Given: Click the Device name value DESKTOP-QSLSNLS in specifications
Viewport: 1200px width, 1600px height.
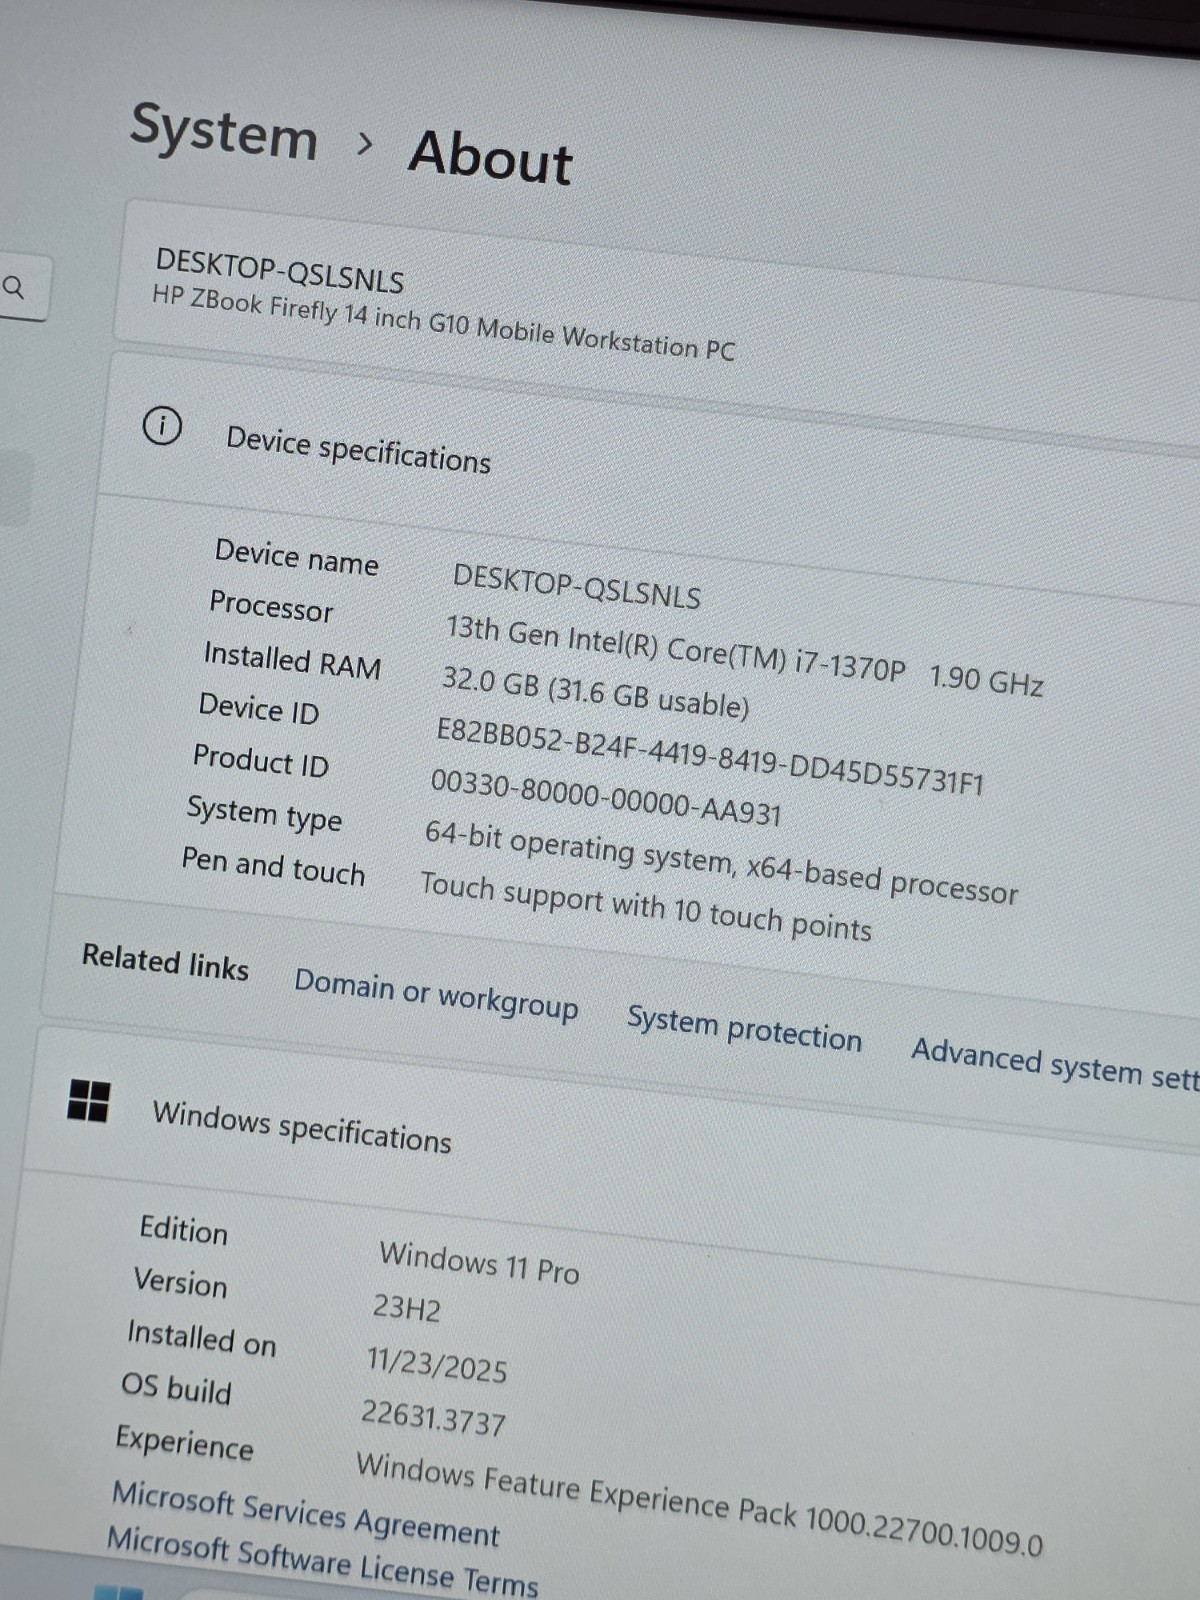Looking at the screenshot, I should (577, 586).
